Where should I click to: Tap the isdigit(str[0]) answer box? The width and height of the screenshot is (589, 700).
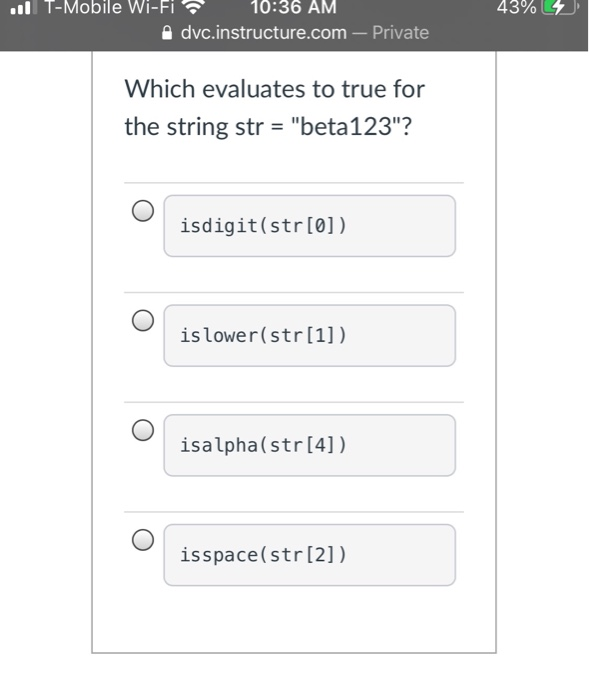click(x=309, y=226)
